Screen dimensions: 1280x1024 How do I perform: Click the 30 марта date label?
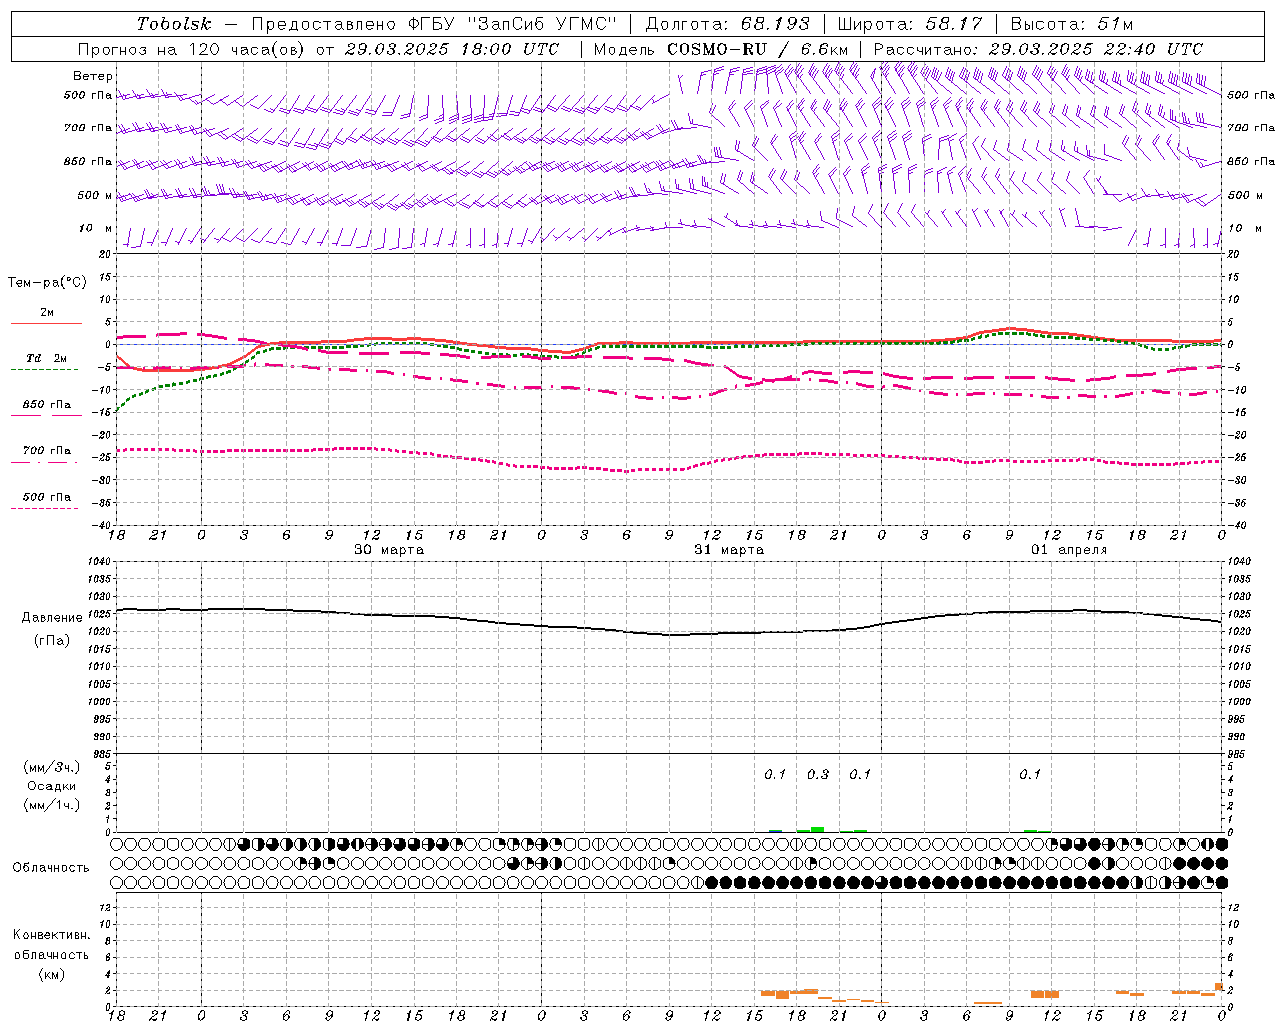389,550
